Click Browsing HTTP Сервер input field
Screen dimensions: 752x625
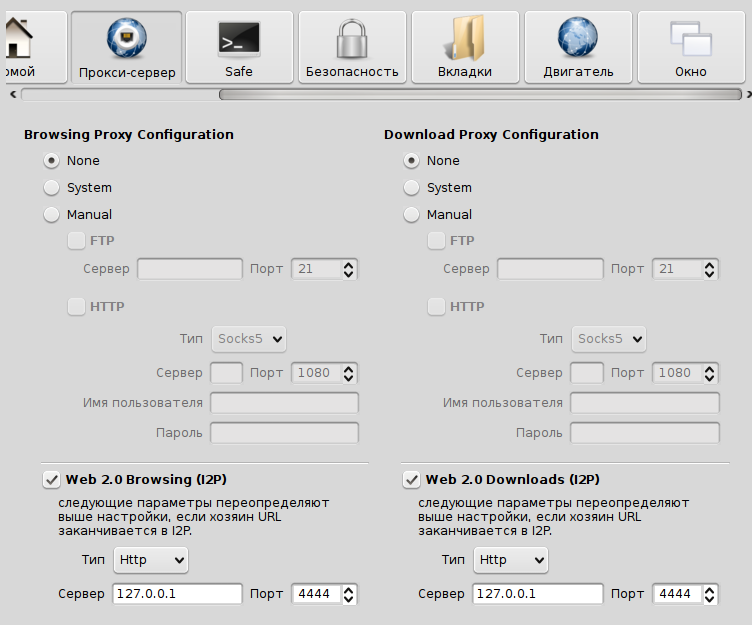pyautogui.click(x=226, y=373)
